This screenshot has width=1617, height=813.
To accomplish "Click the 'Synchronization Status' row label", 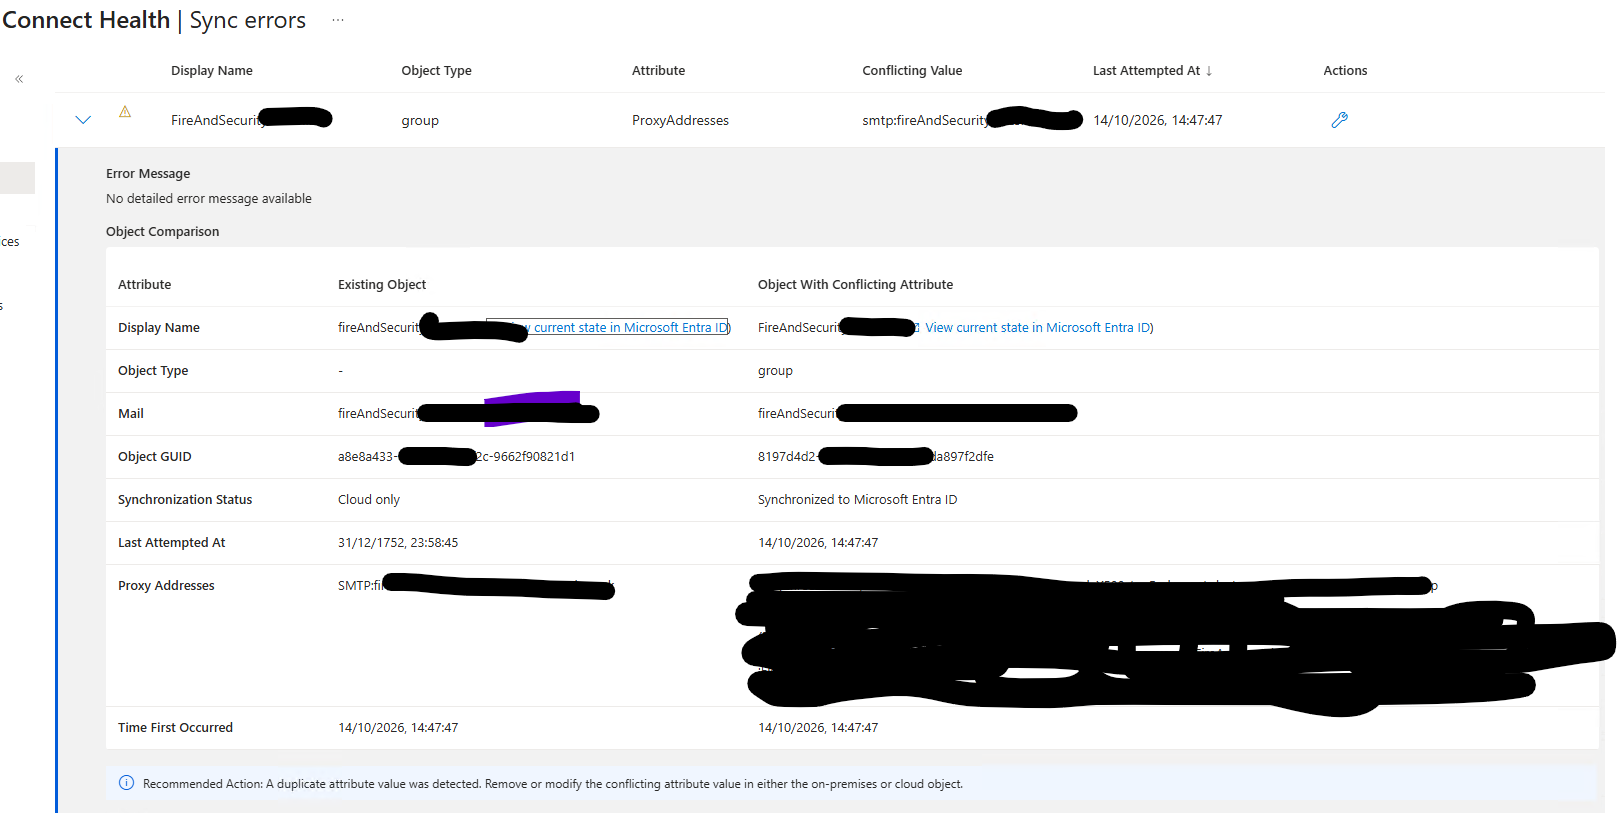I will 185,500.
